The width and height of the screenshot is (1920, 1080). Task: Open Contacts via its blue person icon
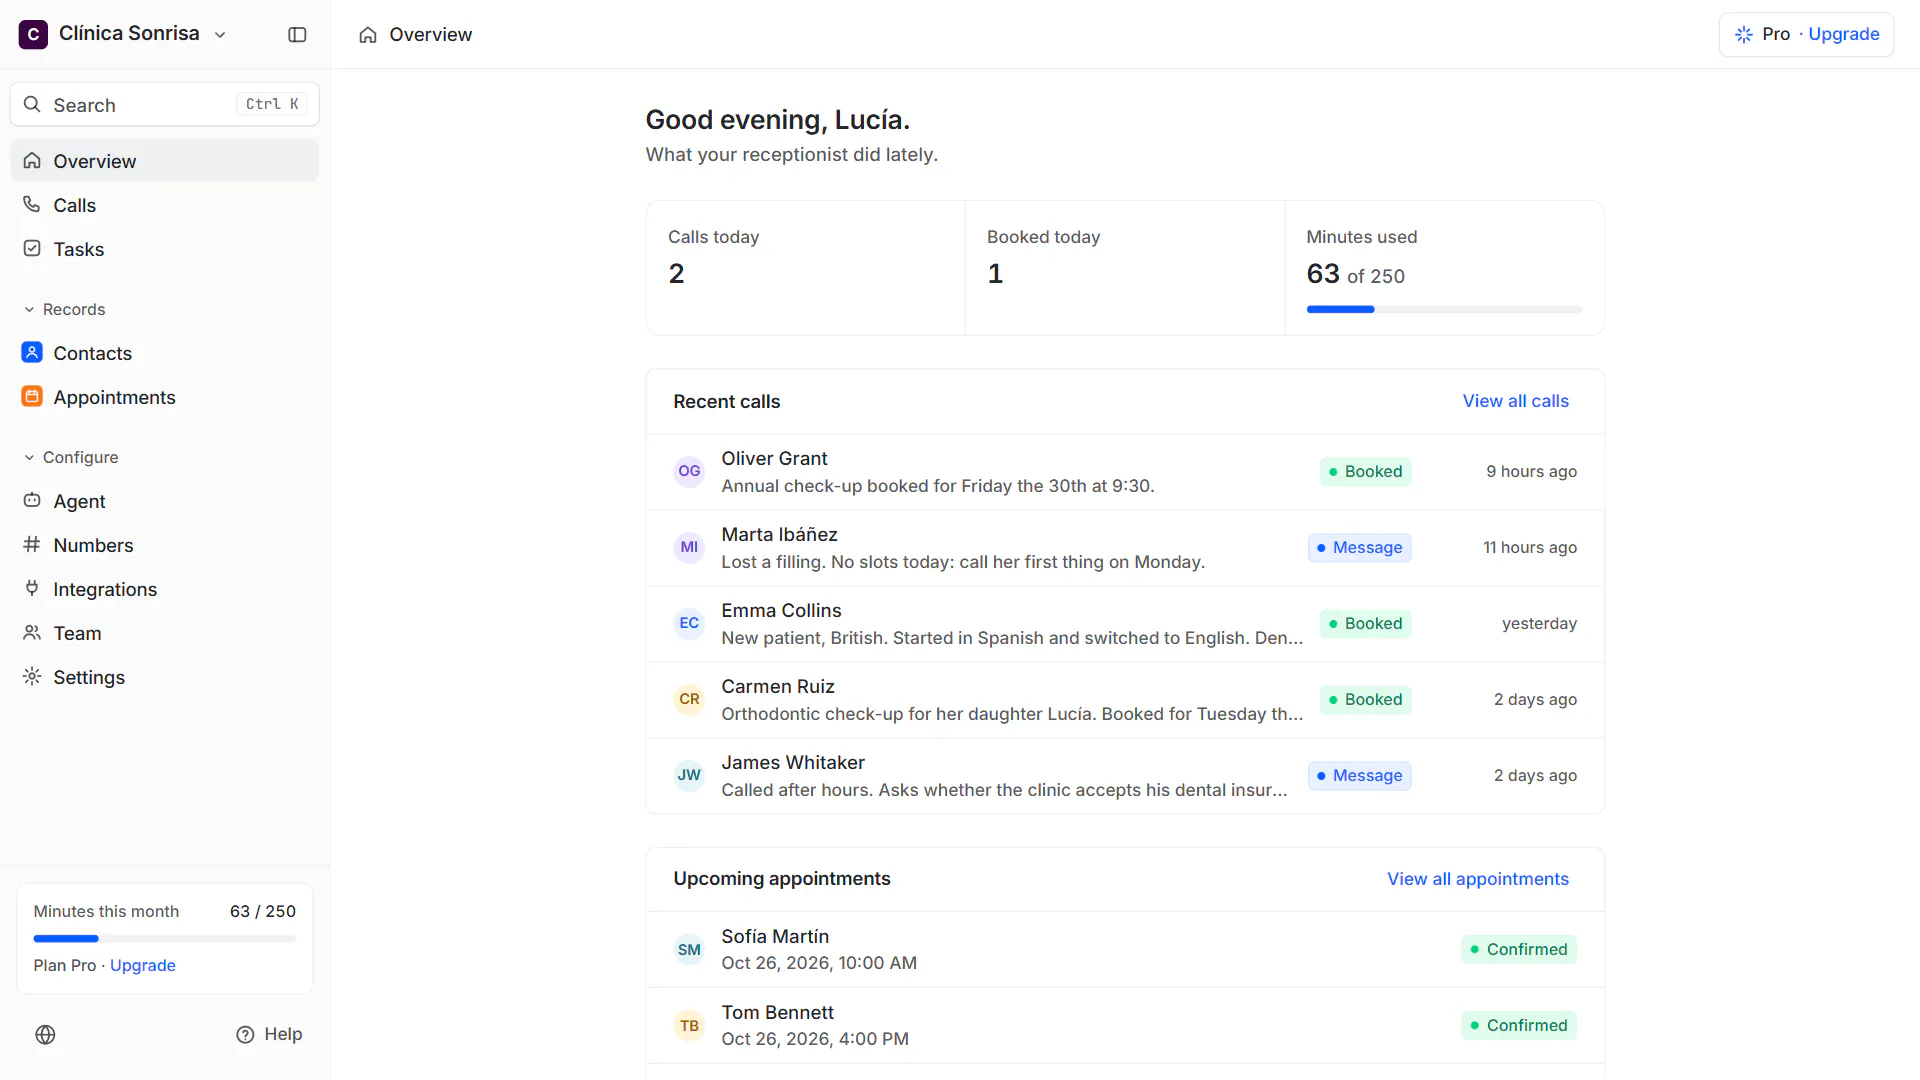pos(32,353)
